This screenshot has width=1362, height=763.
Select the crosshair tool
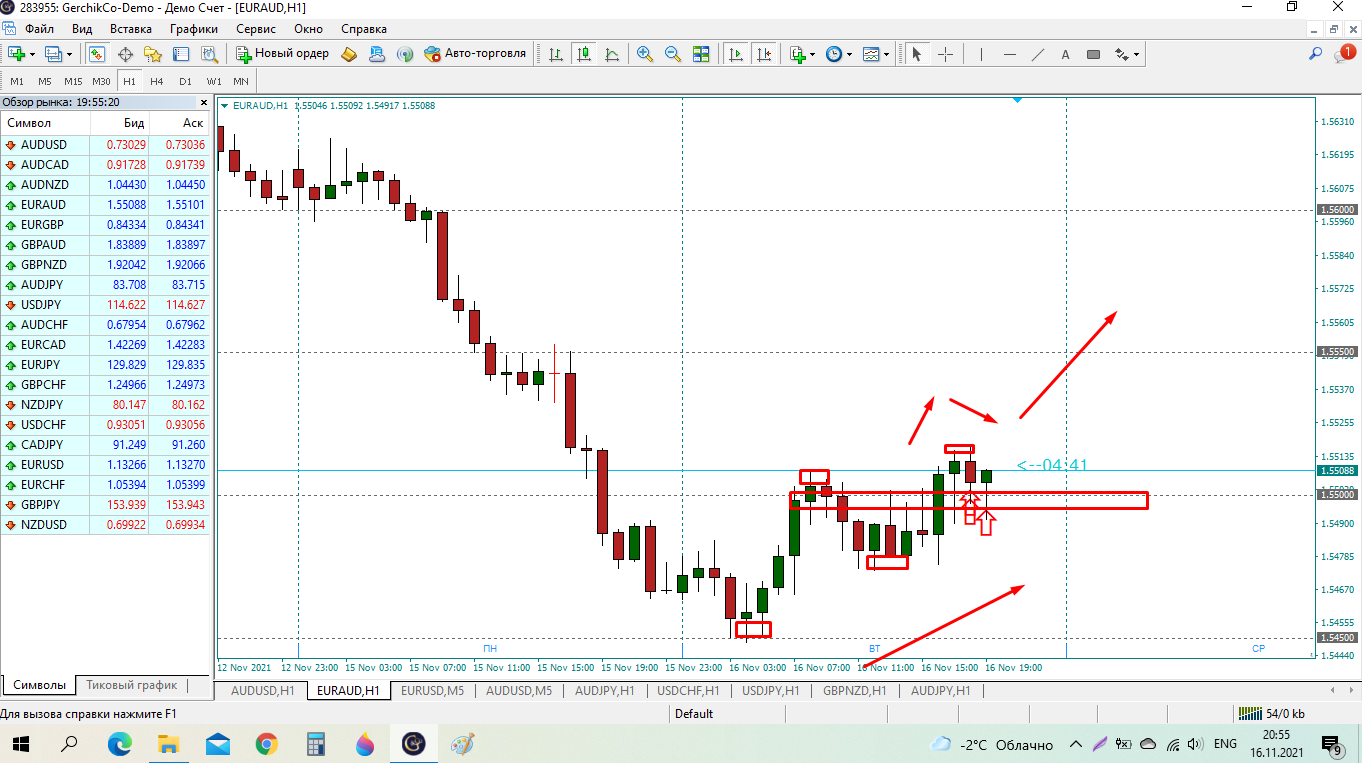pos(945,53)
